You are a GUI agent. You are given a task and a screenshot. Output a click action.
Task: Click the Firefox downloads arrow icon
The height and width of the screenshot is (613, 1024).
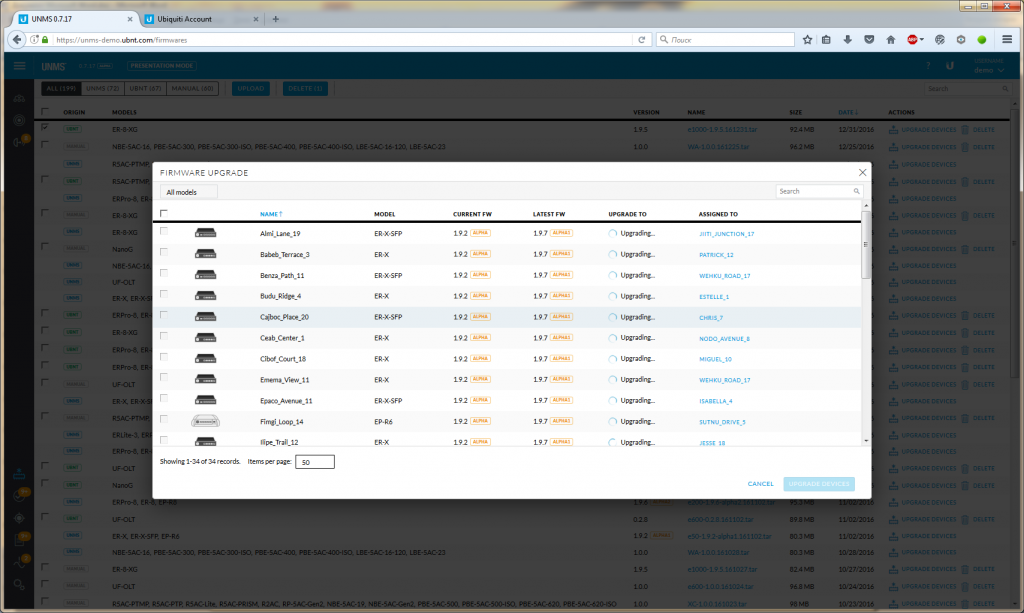coord(847,40)
